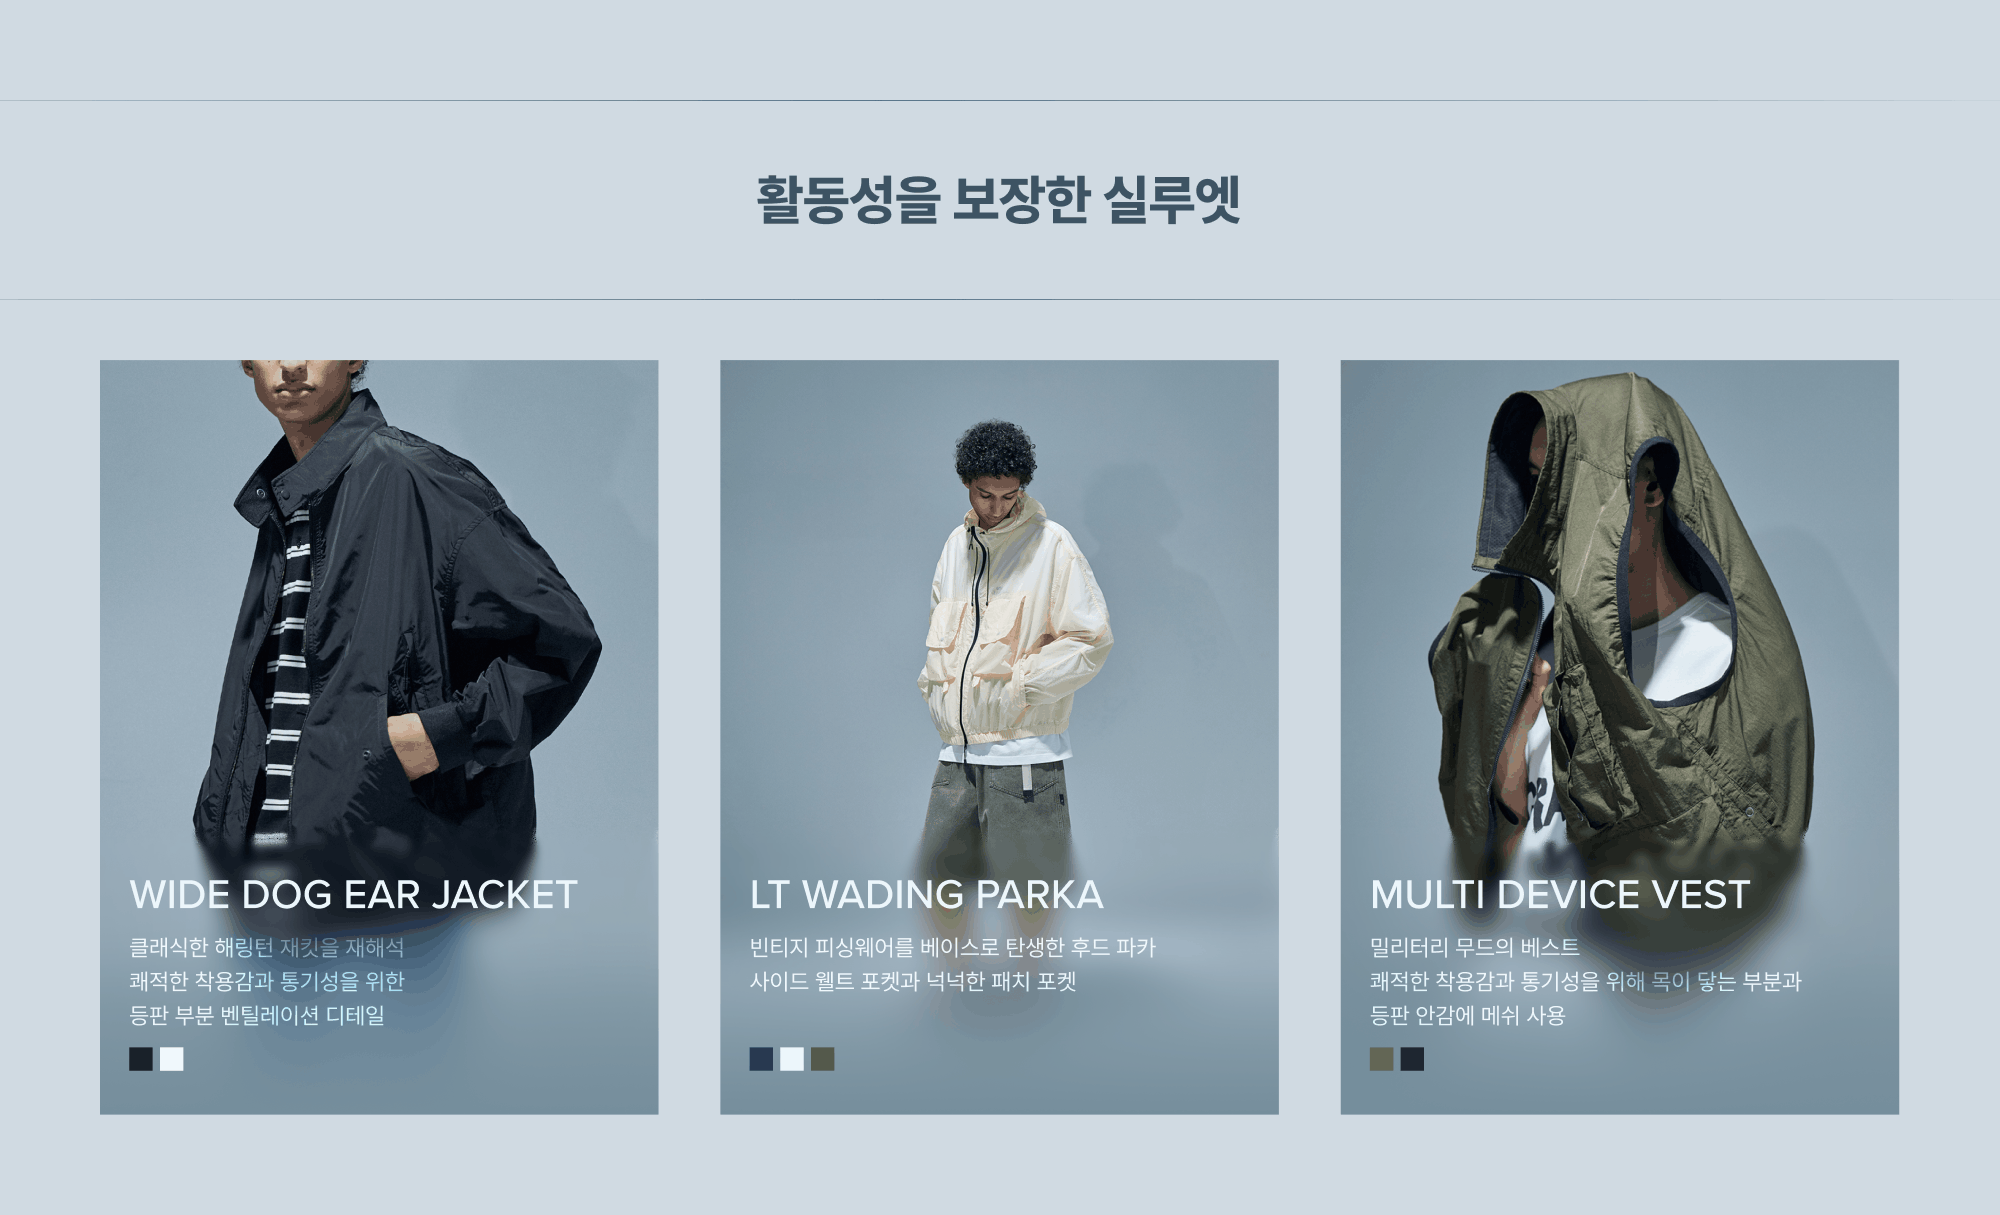Select white swatch for Wide Dog Ear Jacket

[172, 1059]
